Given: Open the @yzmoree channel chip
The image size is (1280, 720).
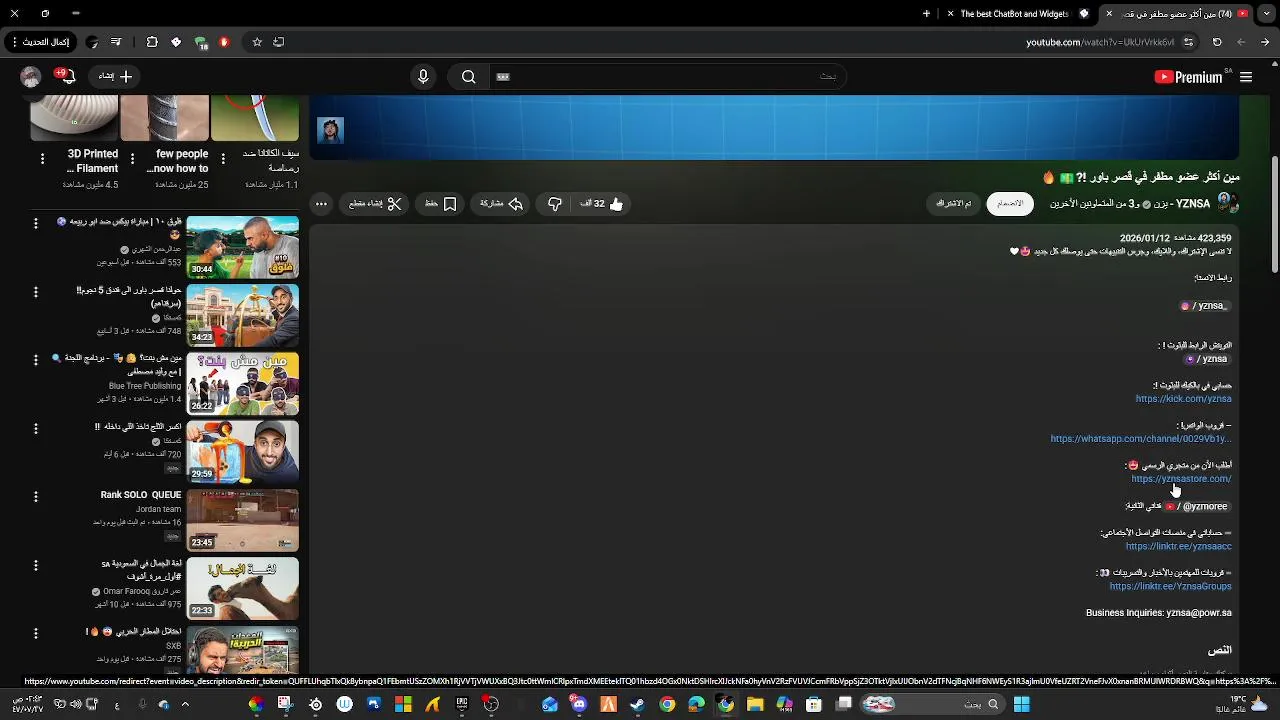Looking at the screenshot, I should pos(1196,507).
